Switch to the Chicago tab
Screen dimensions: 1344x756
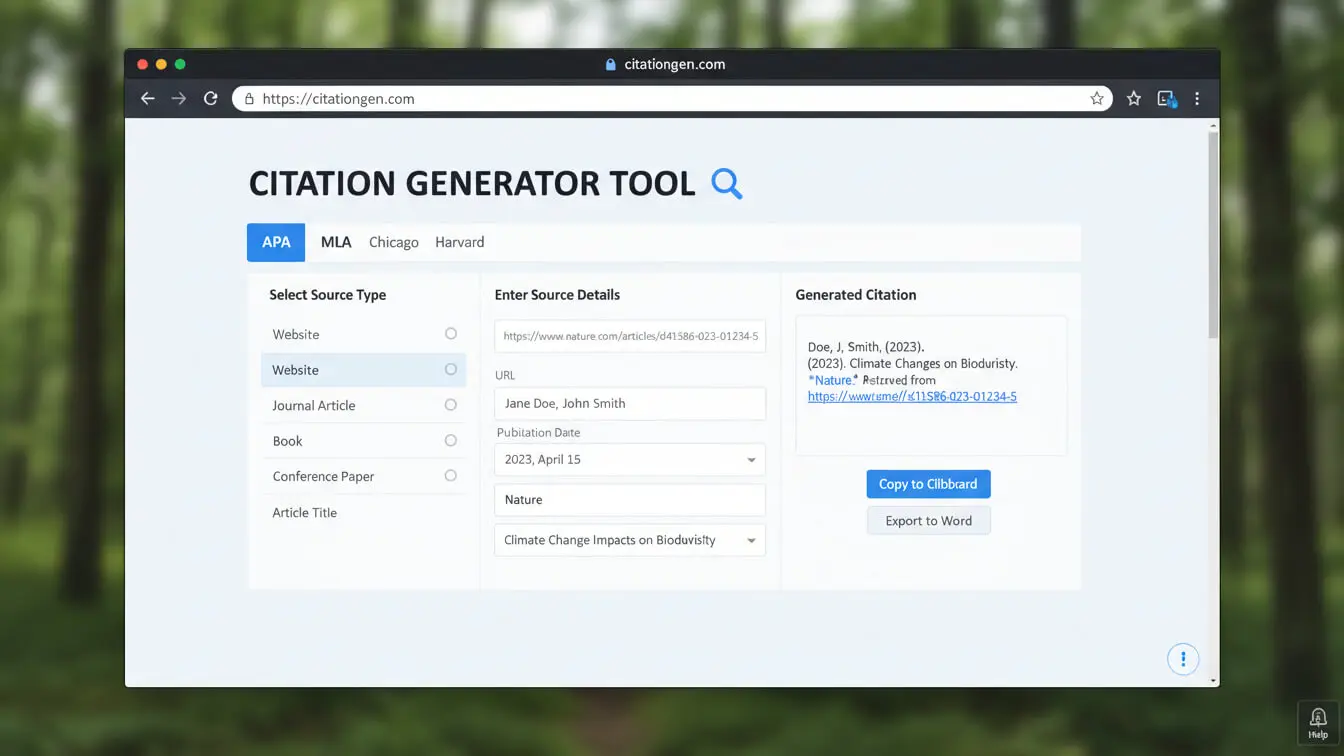click(394, 242)
